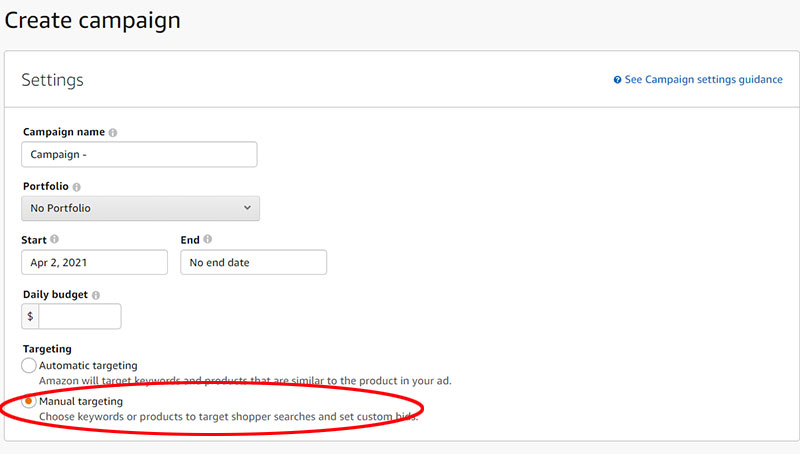Click the question mark guidance icon

(617, 80)
